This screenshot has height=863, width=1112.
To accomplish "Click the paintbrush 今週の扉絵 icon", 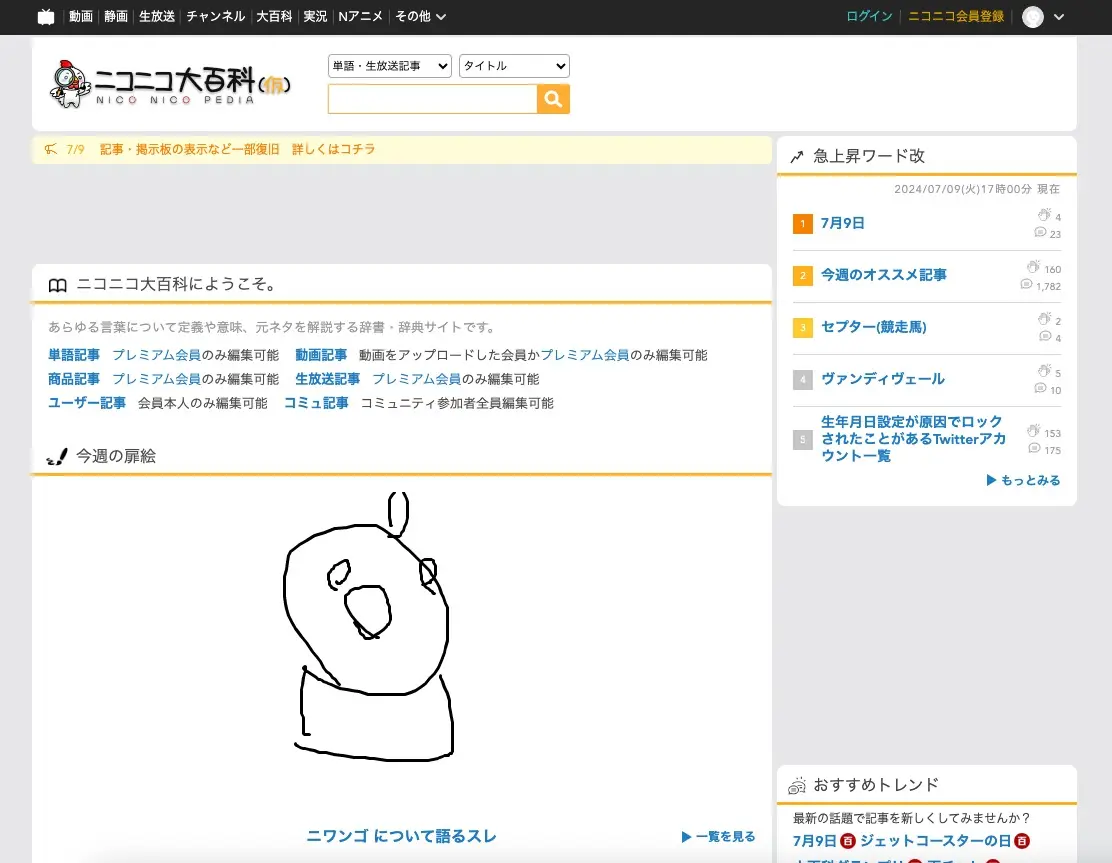I will (x=57, y=457).
